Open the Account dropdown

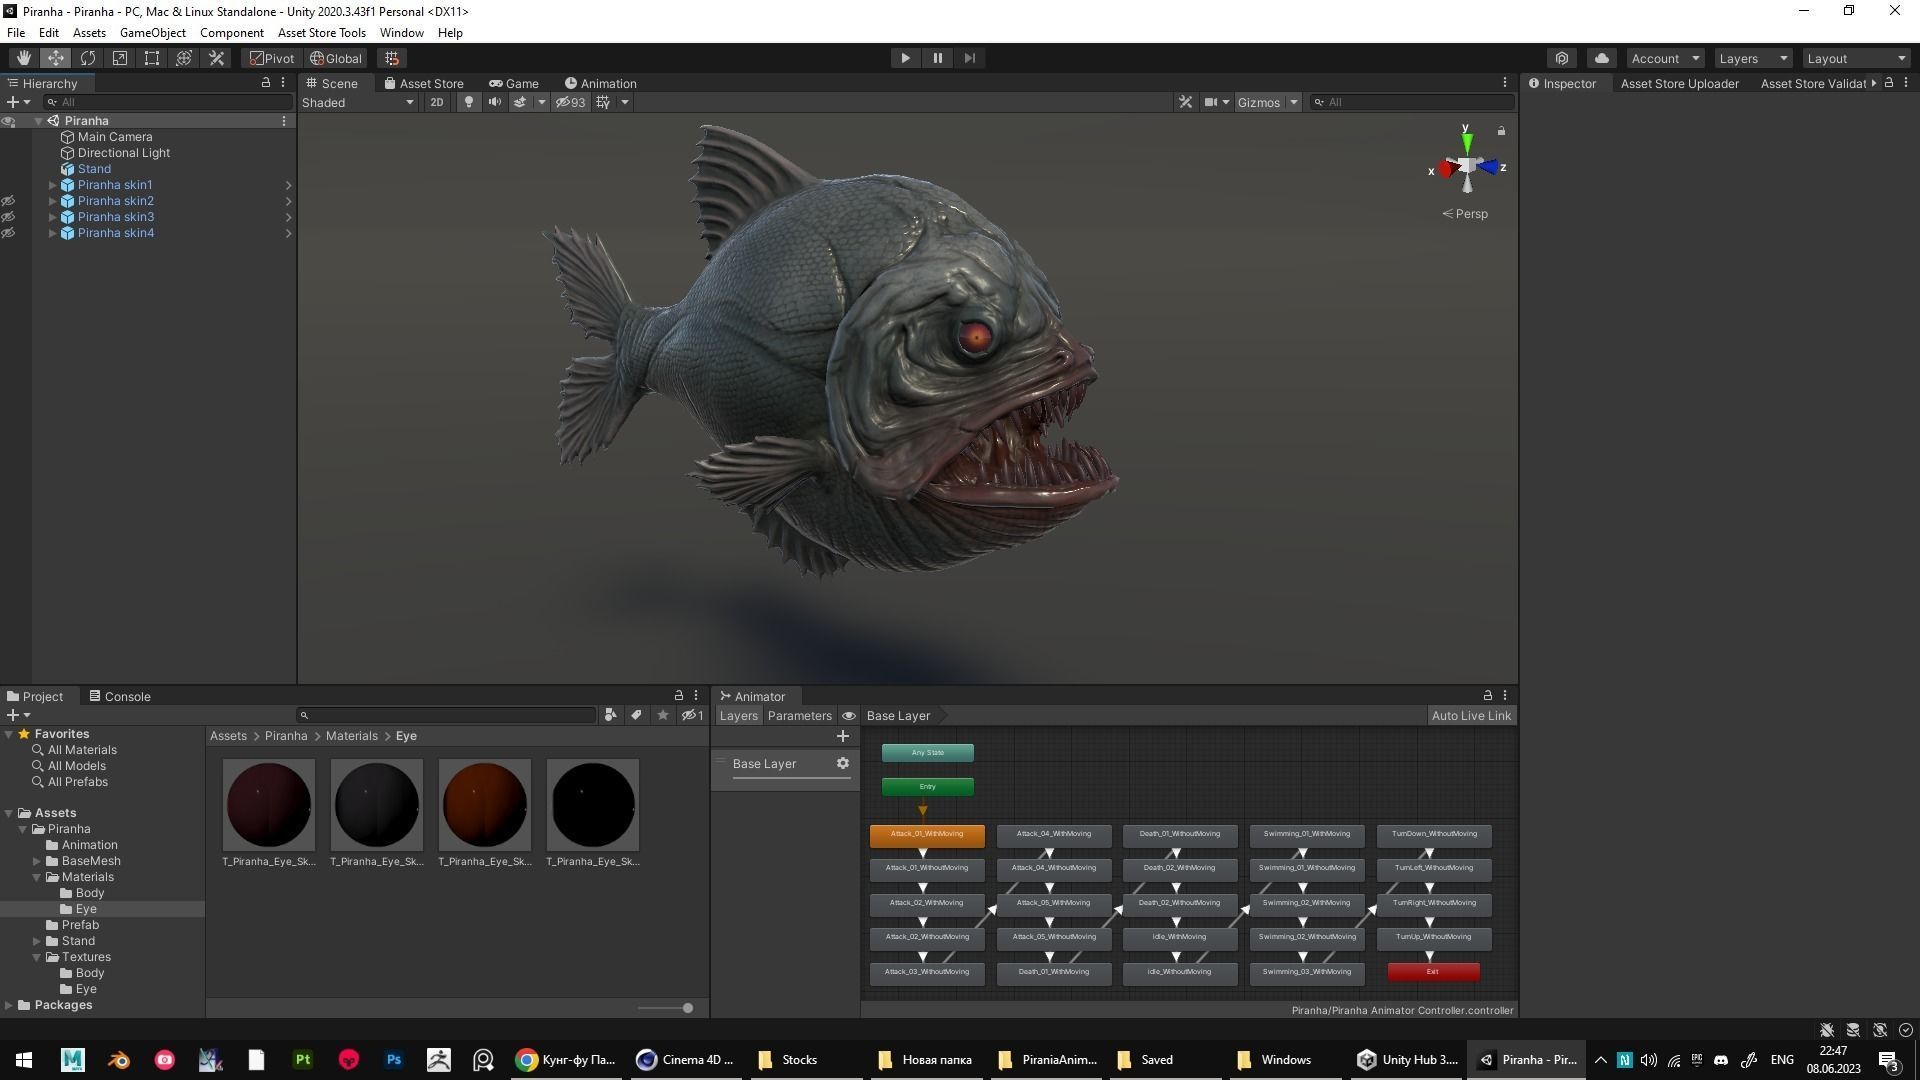click(x=1665, y=58)
